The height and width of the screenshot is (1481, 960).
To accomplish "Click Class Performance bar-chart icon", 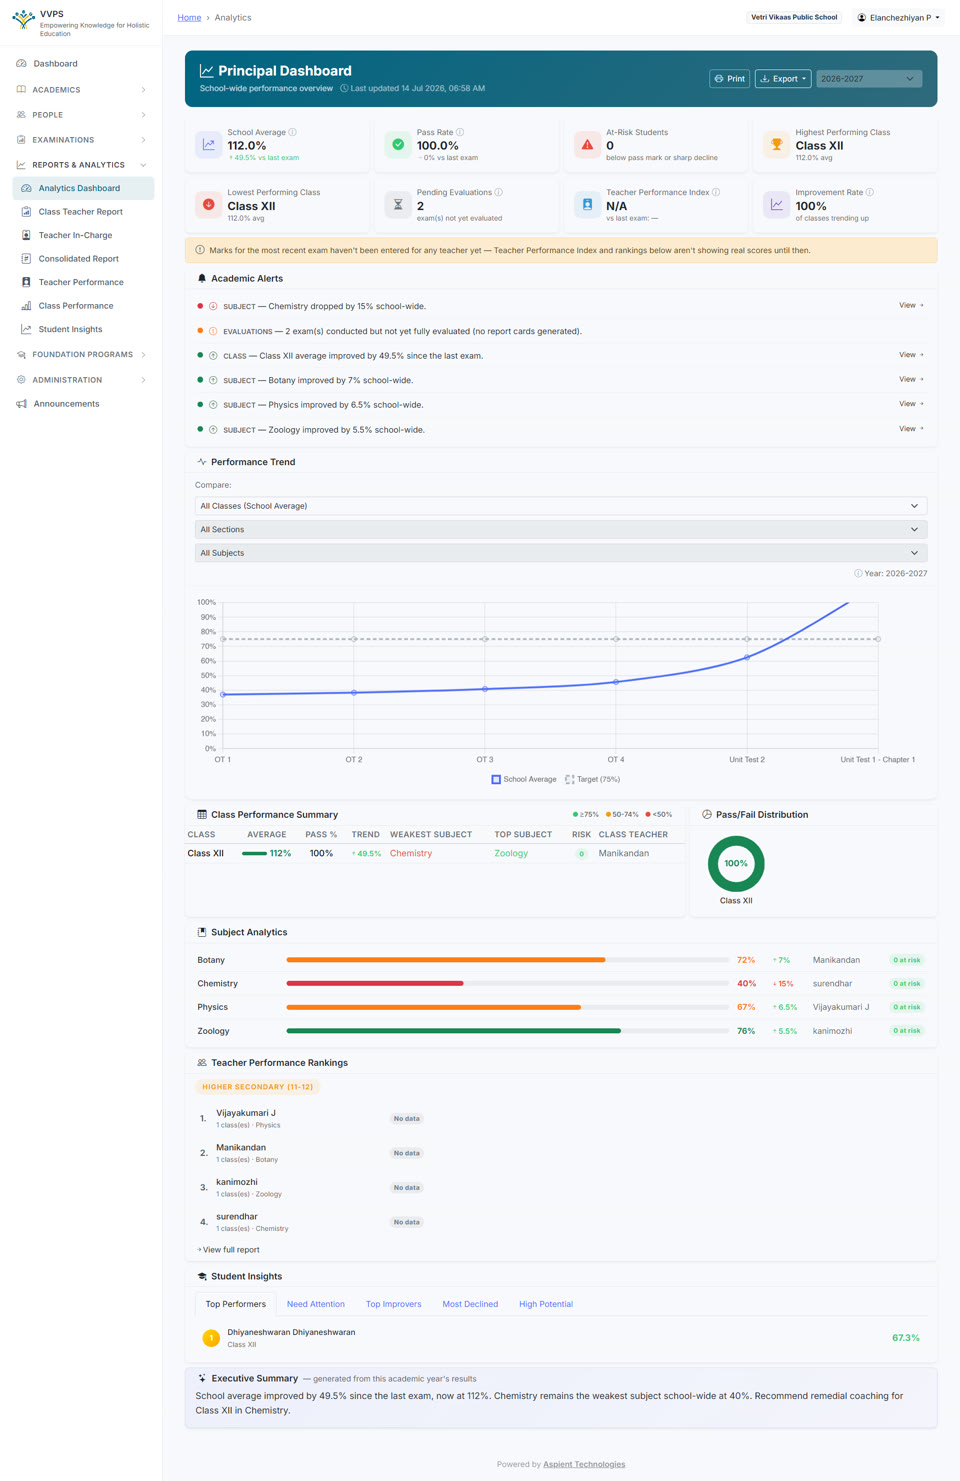I will [x=26, y=306].
